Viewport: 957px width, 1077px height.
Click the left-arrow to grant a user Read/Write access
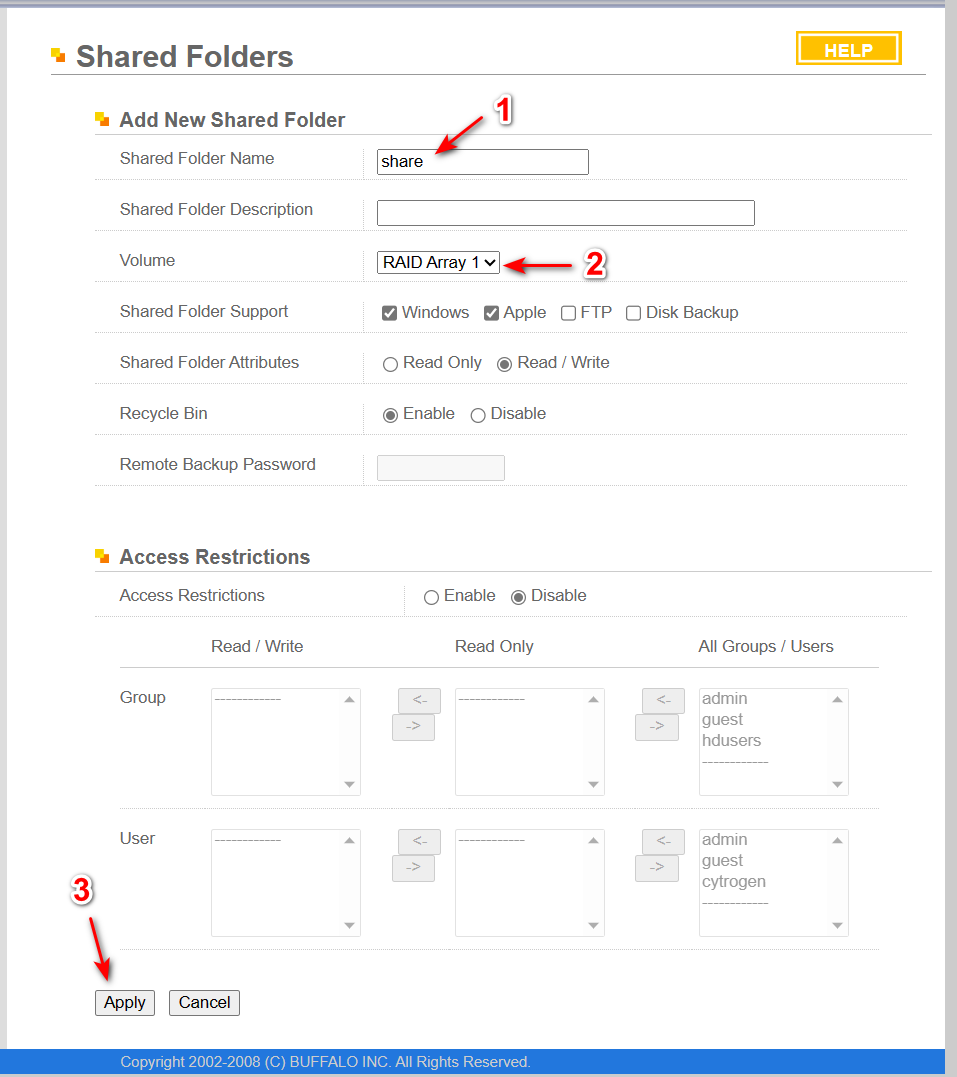[x=419, y=841]
